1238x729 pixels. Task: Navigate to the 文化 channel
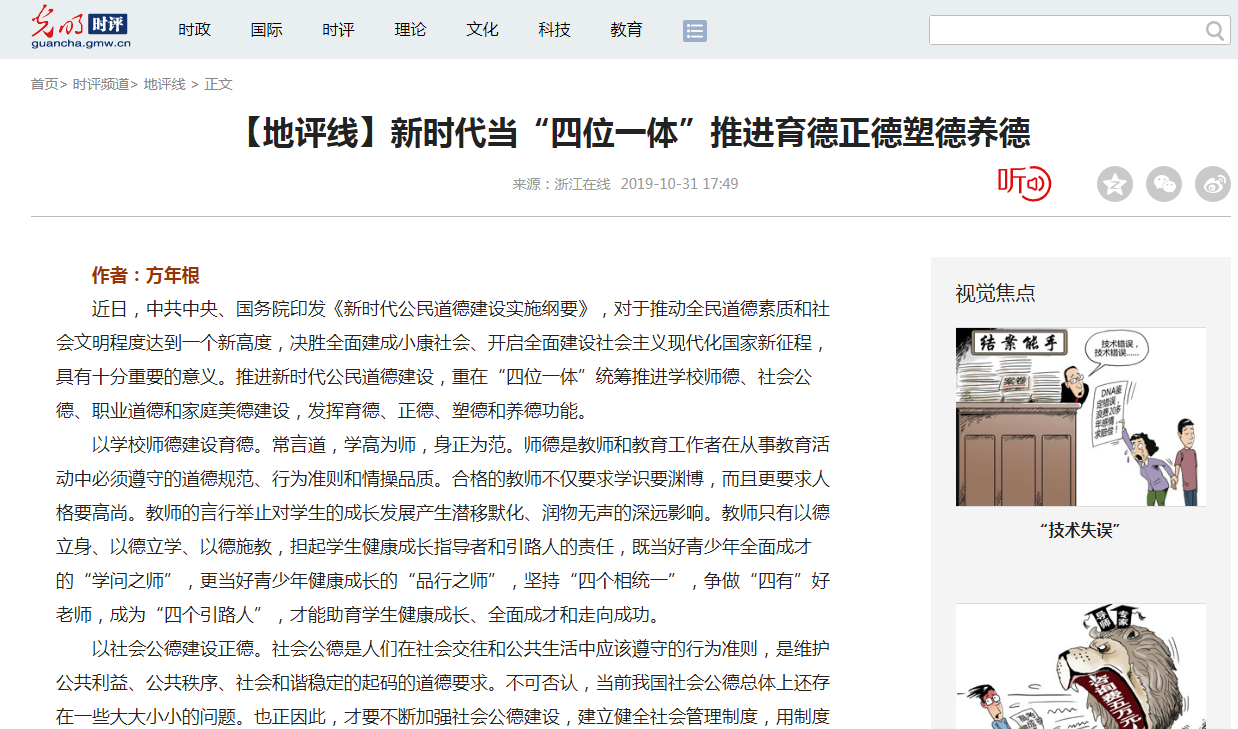[x=482, y=30]
